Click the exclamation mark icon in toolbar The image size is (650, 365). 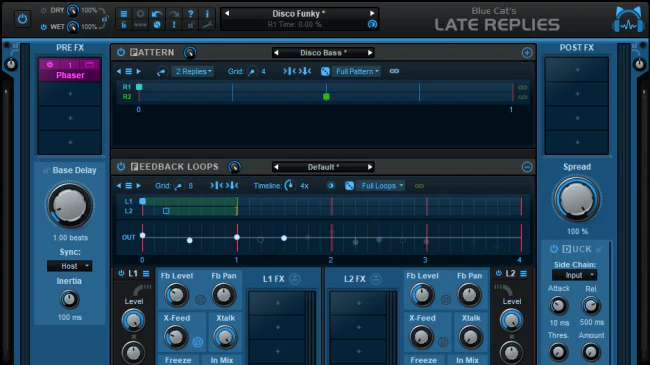pos(174,25)
